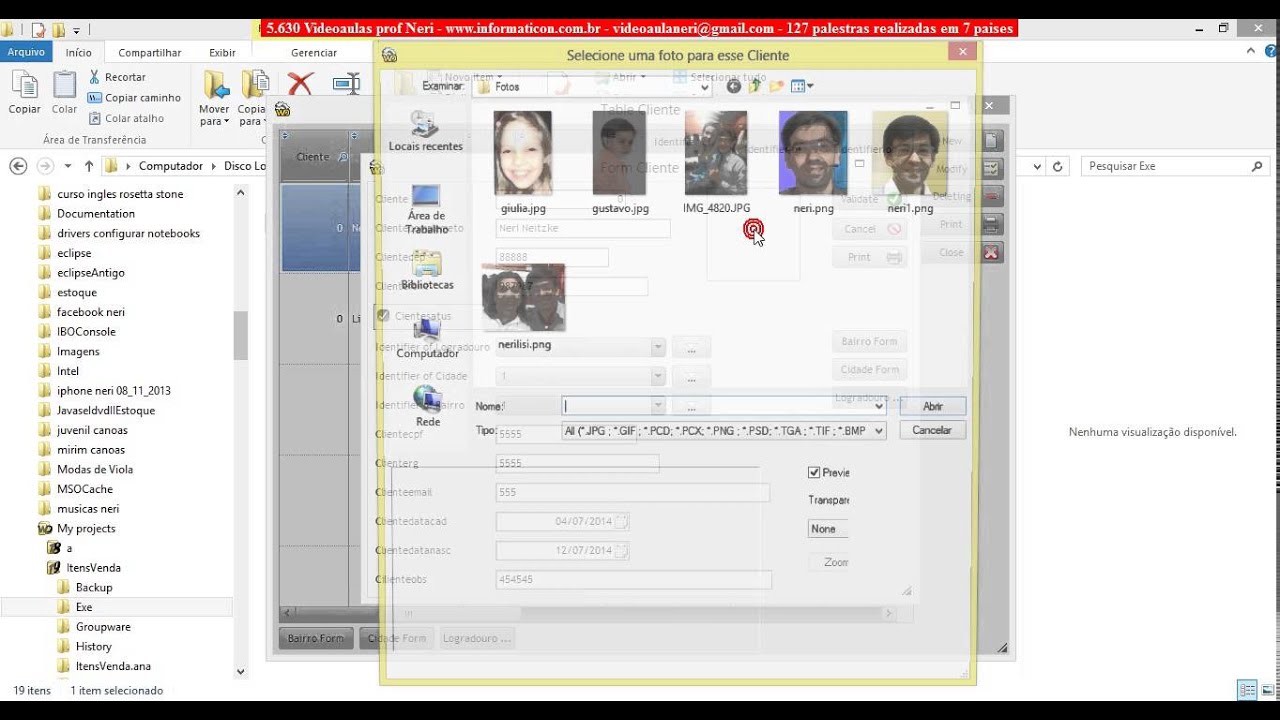
Task: Open Locais recentes in dialog sidebar
Action: coord(426,131)
